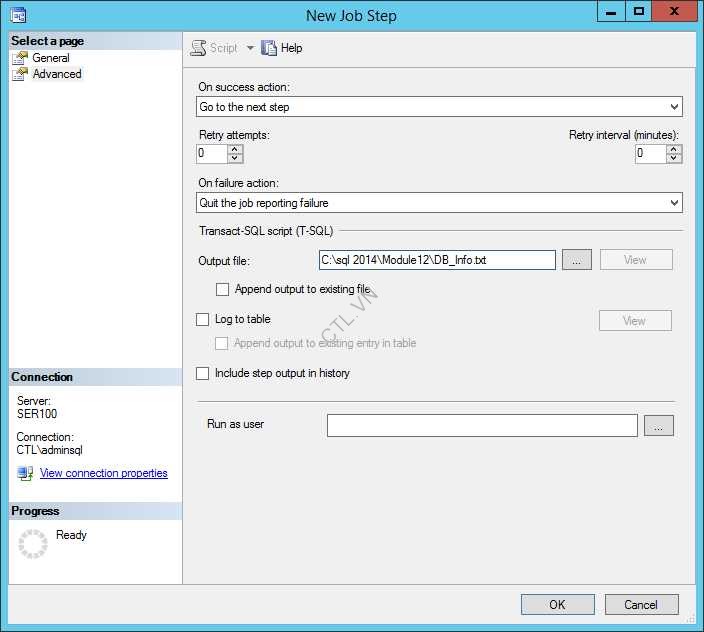This screenshot has height=632, width=704.
Task: Click the General page icon
Action: [x=20, y=58]
